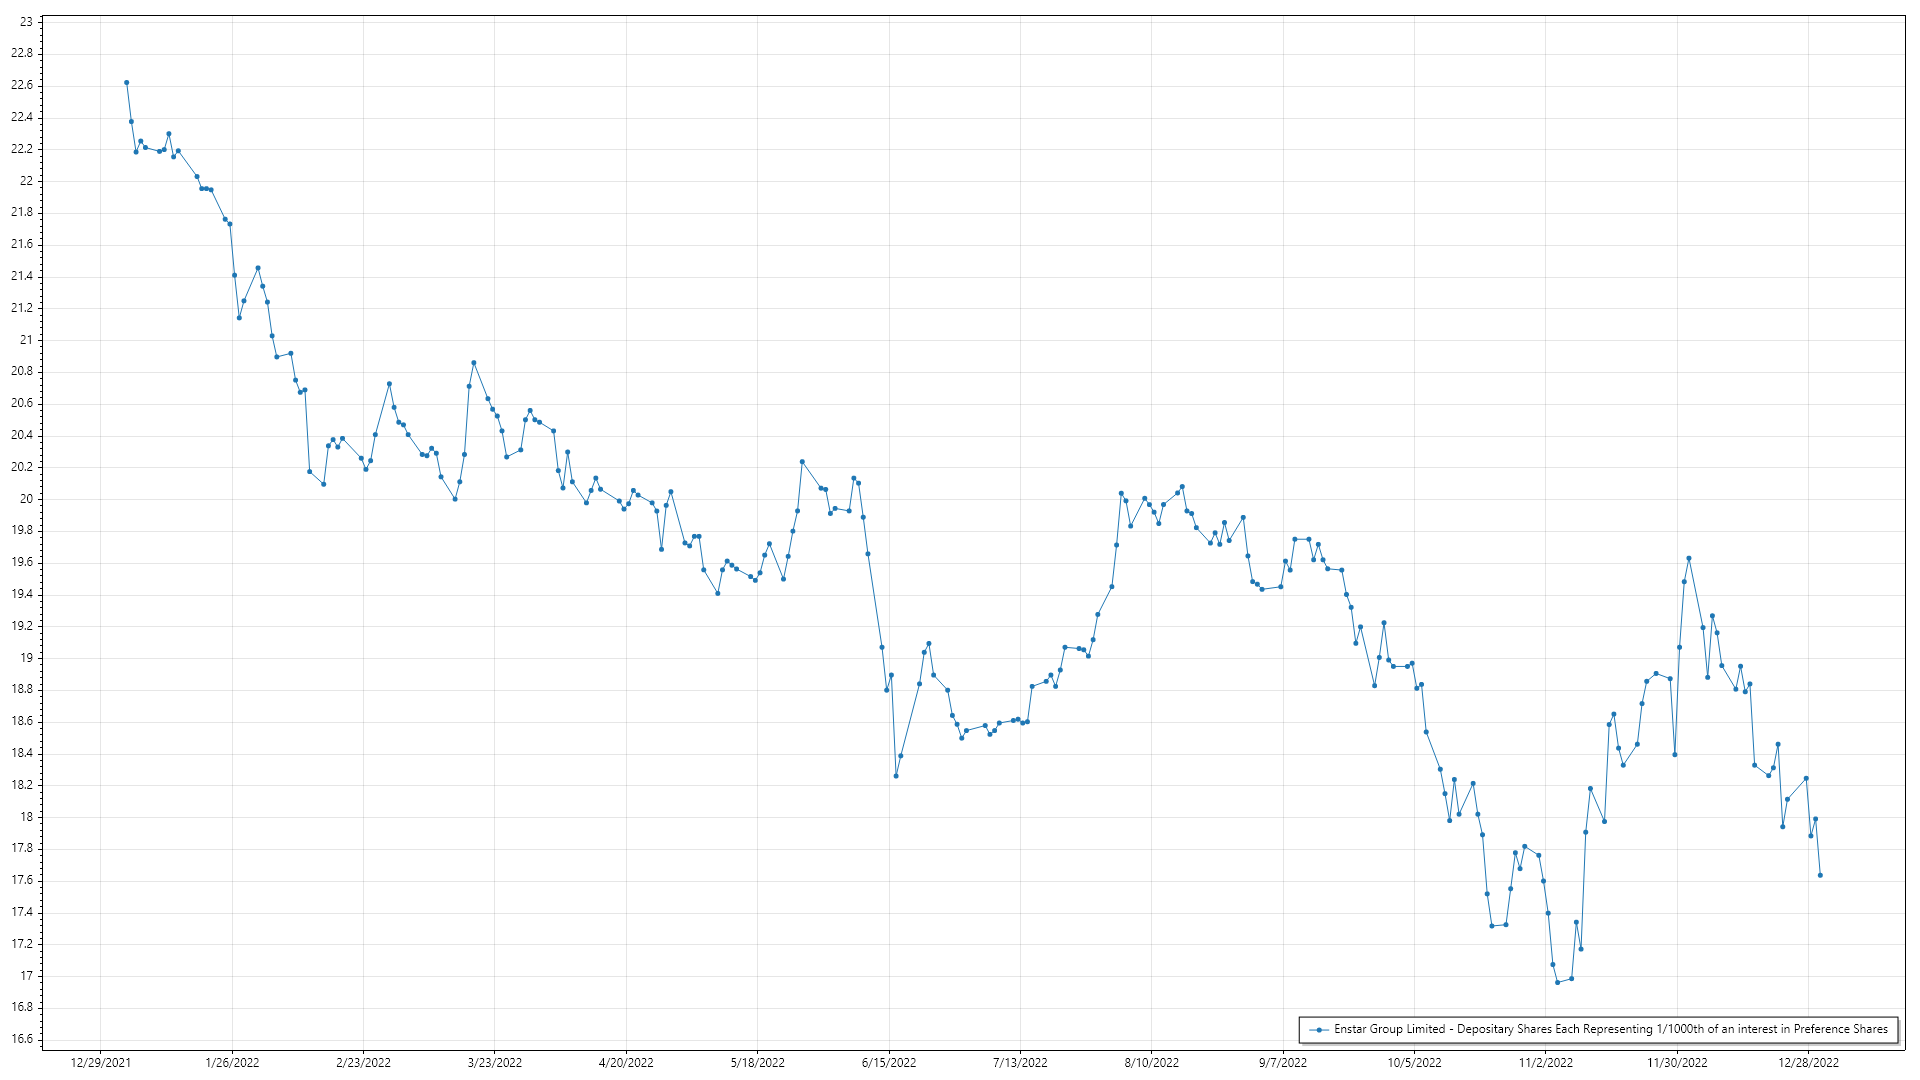This screenshot has height=1080, width=1920.
Task: Click the first data point near 22.6
Action: pyautogui.click(x=126, y=83)
